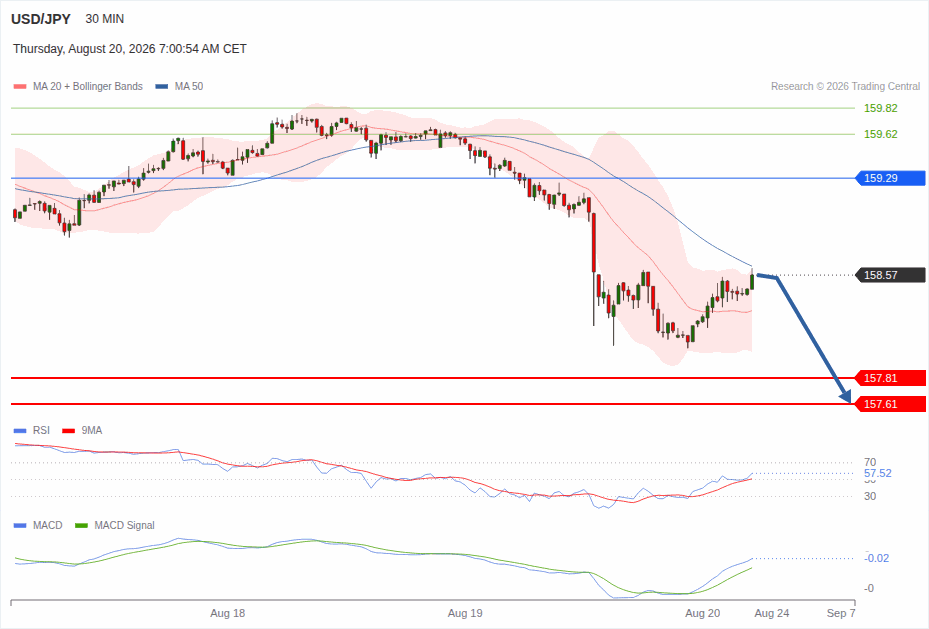This screenshot has width=929, height=629.
Task: Click the MA 20 + Bollinger Bands legend swatch
Action: point(20,86)
